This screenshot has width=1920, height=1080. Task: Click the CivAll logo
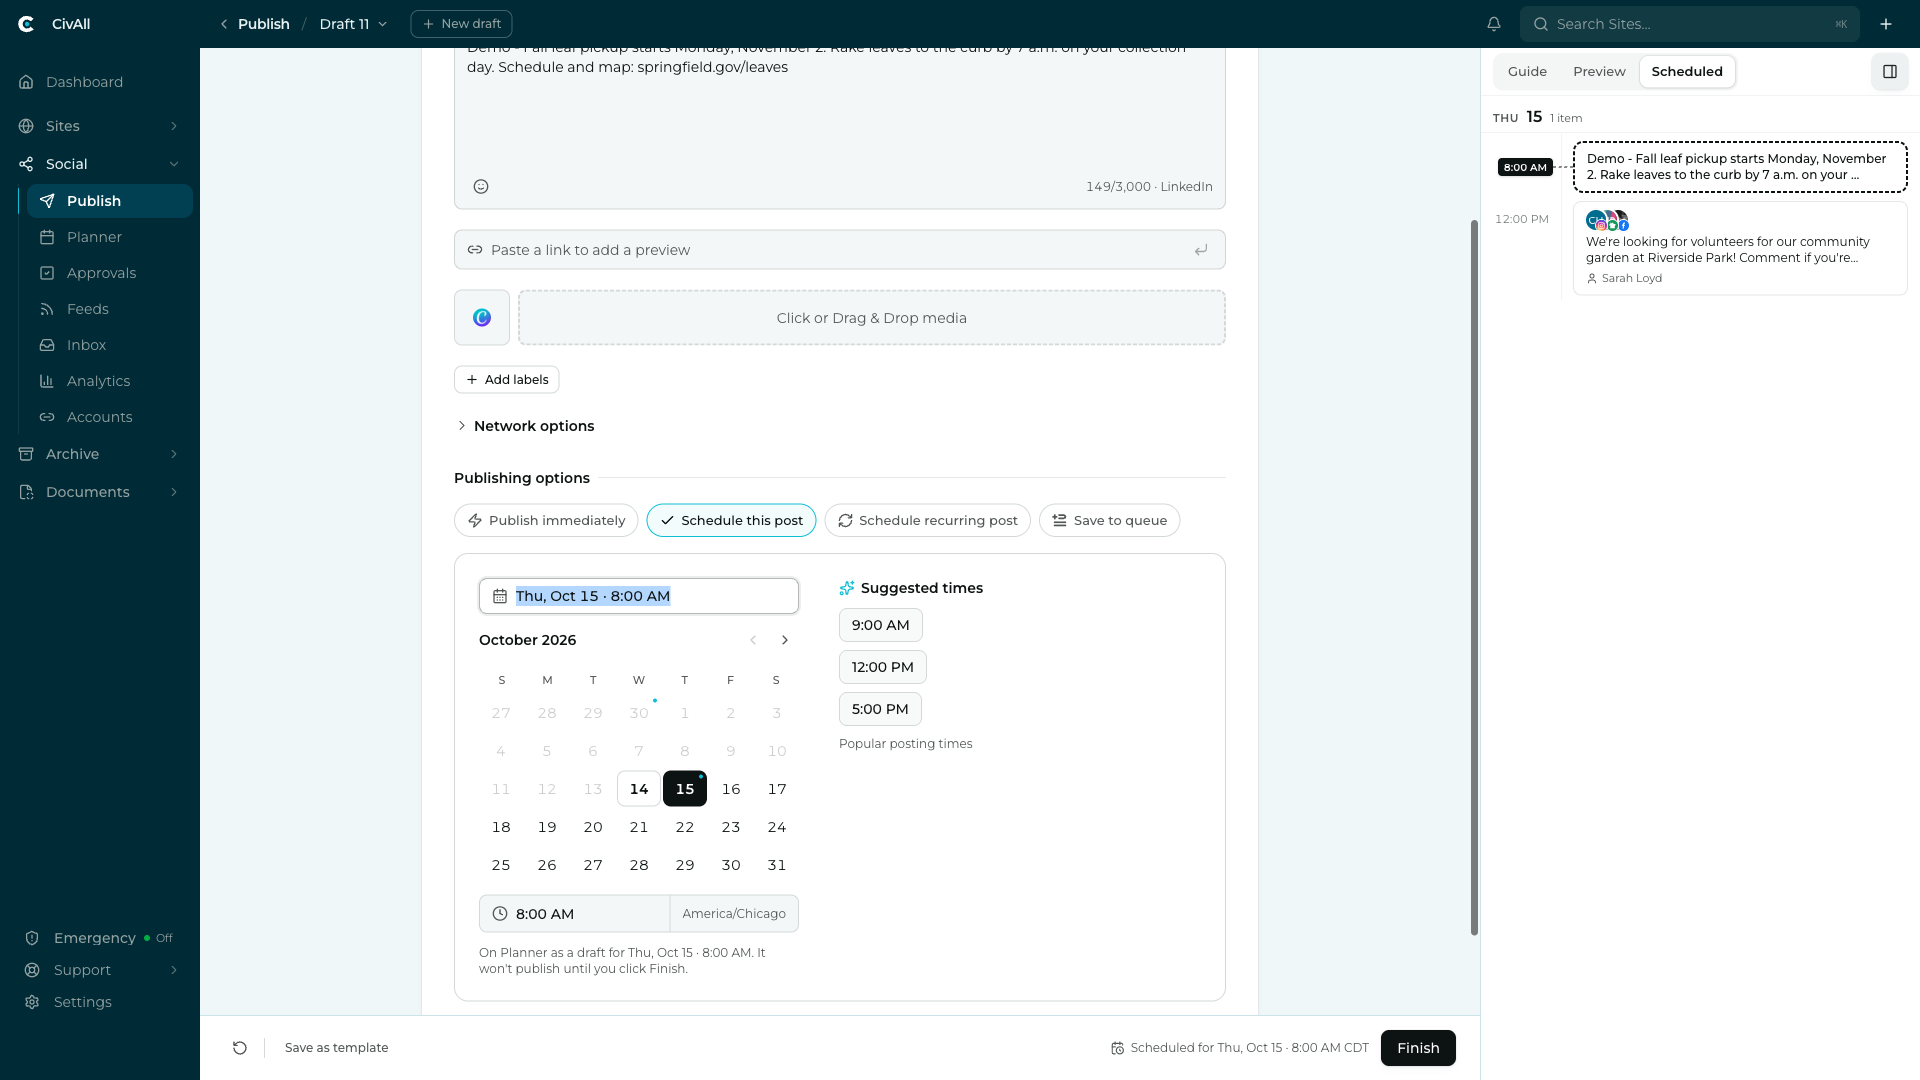click(x=27, y=24)
